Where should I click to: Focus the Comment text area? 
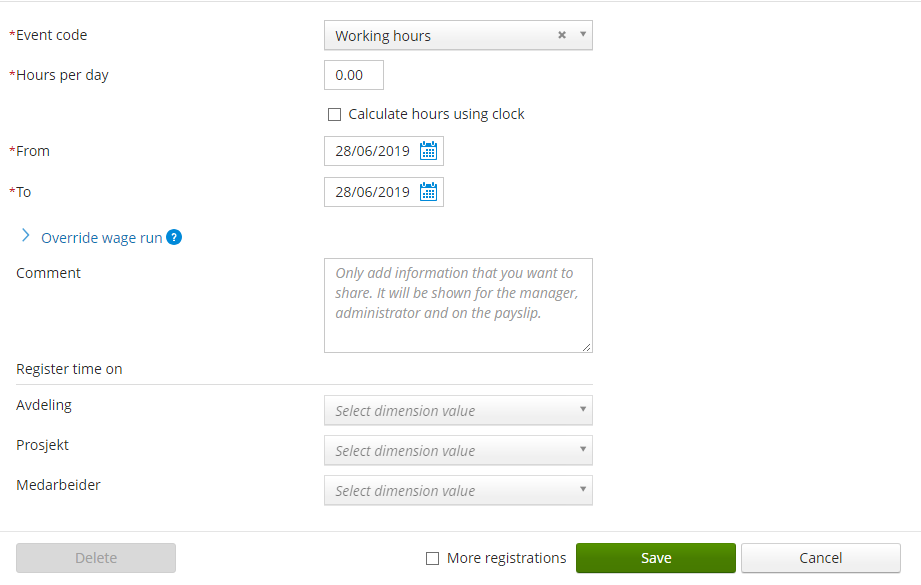coord(458,305)
